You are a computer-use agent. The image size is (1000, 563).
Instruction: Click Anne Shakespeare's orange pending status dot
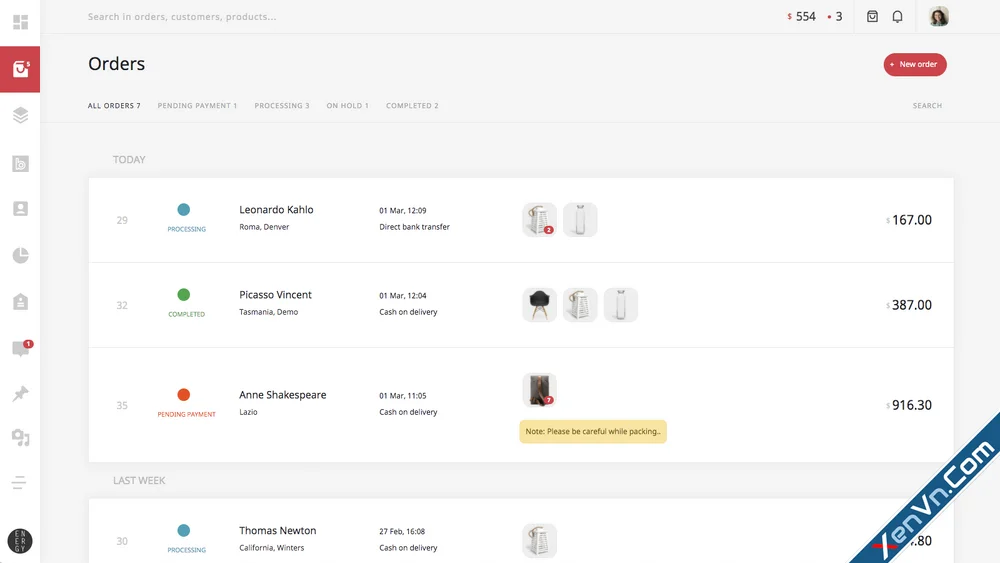[x=184, y=395]
